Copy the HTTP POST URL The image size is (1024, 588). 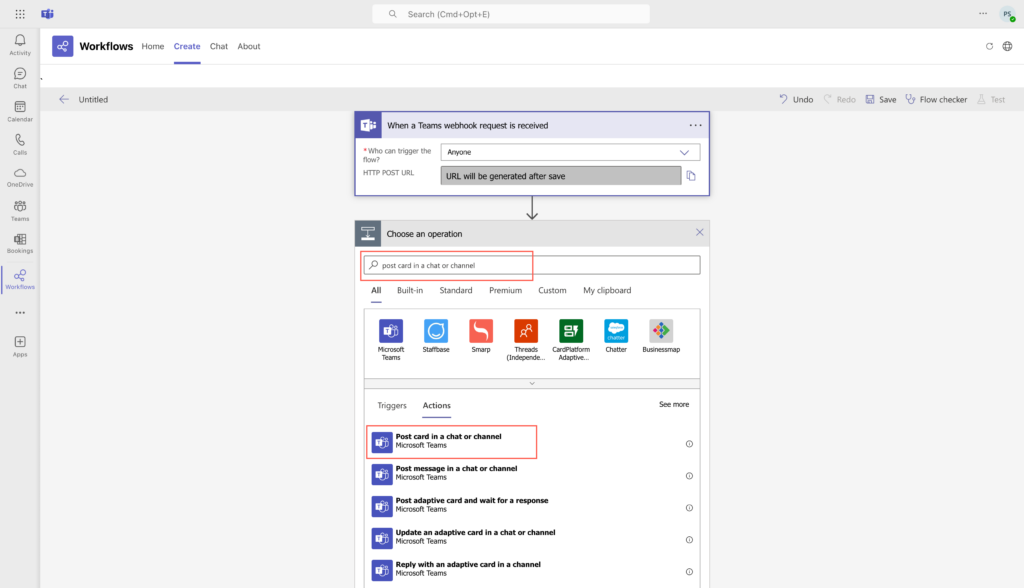coord(690,175)
